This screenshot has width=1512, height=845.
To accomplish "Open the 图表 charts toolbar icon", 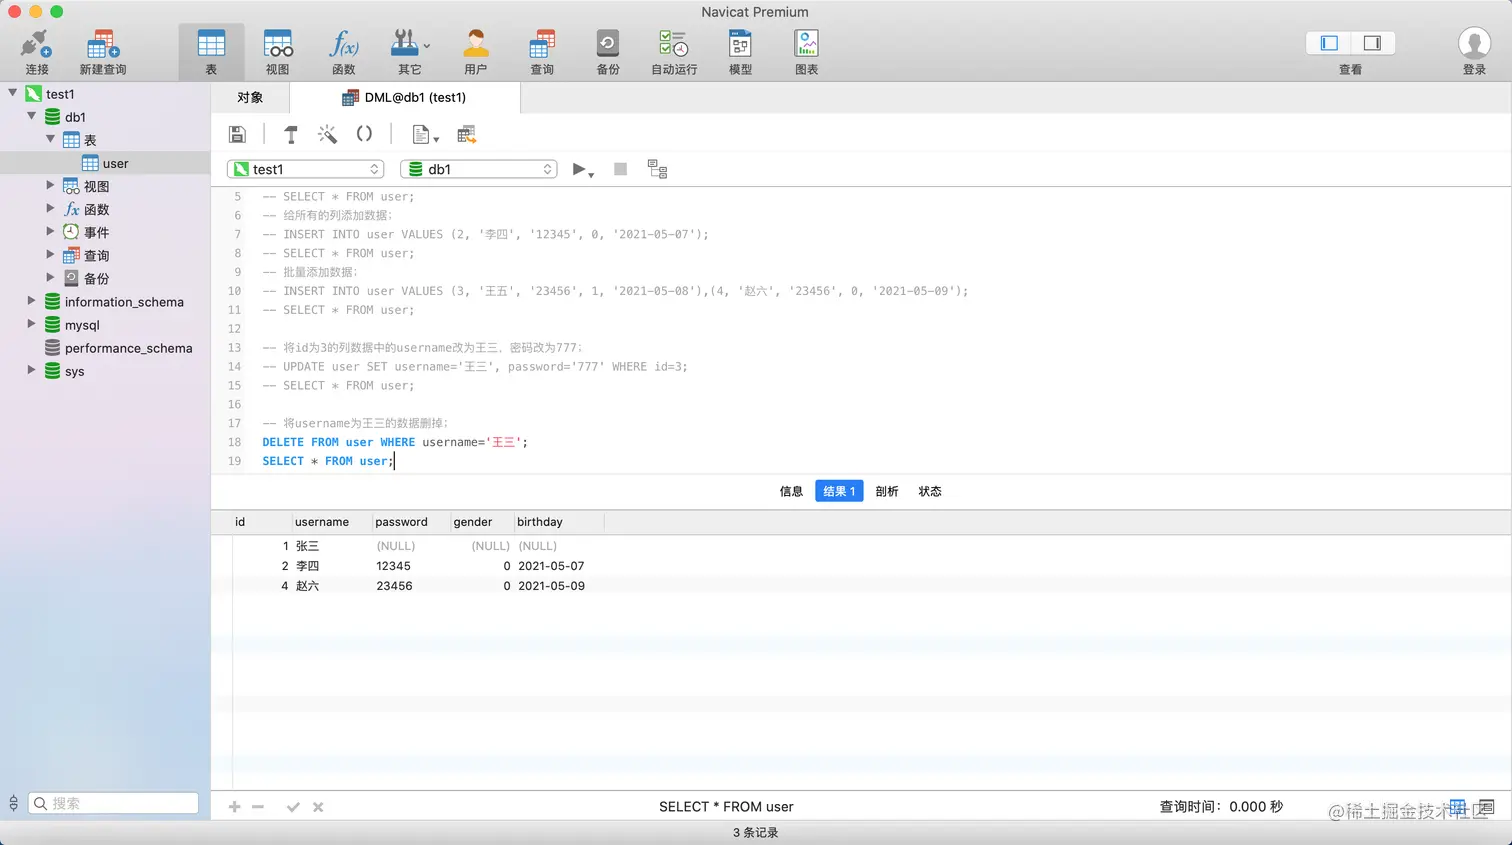I will (x=806, y=52).
